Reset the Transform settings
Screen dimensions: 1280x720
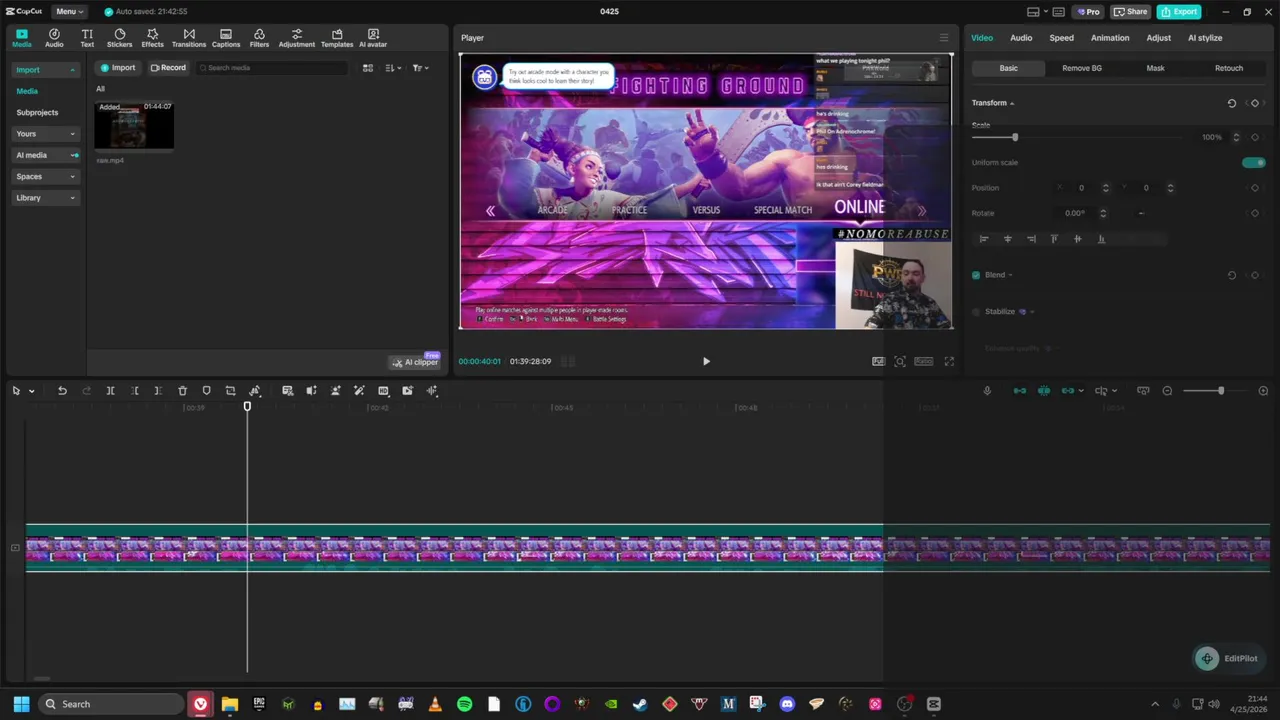coord(1232,103)
